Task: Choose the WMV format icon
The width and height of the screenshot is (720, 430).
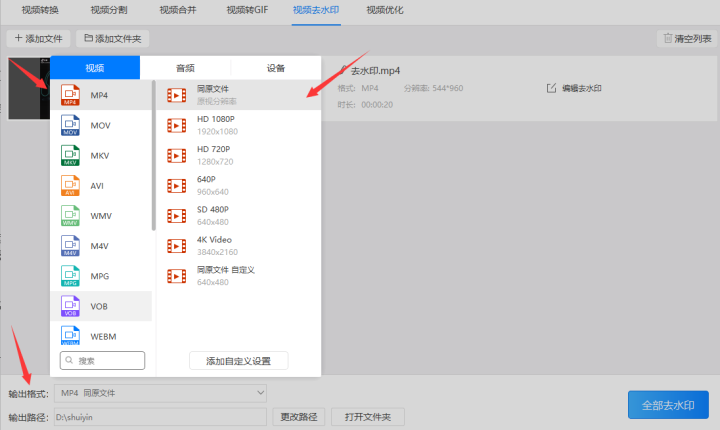Action: pos(70,216)
